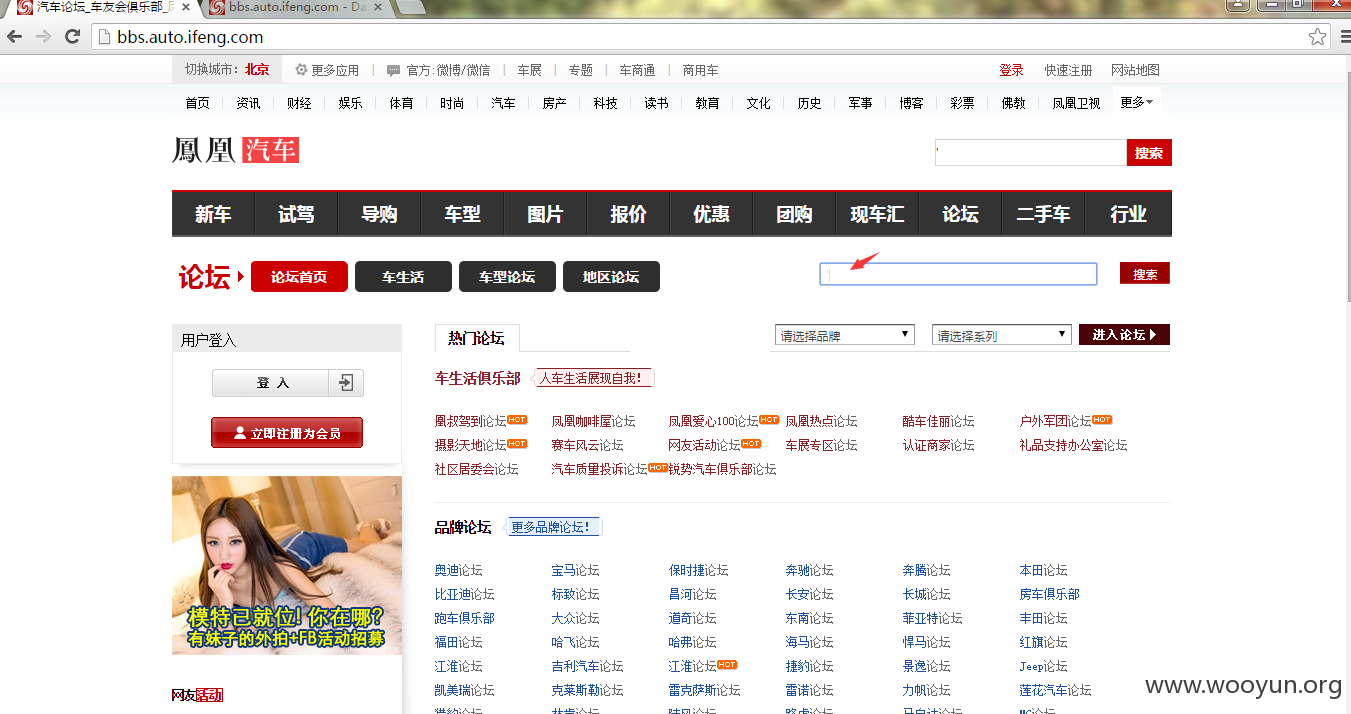
Task: Click the forum 搜索 dark red button
Action: tap(1145, 274)
